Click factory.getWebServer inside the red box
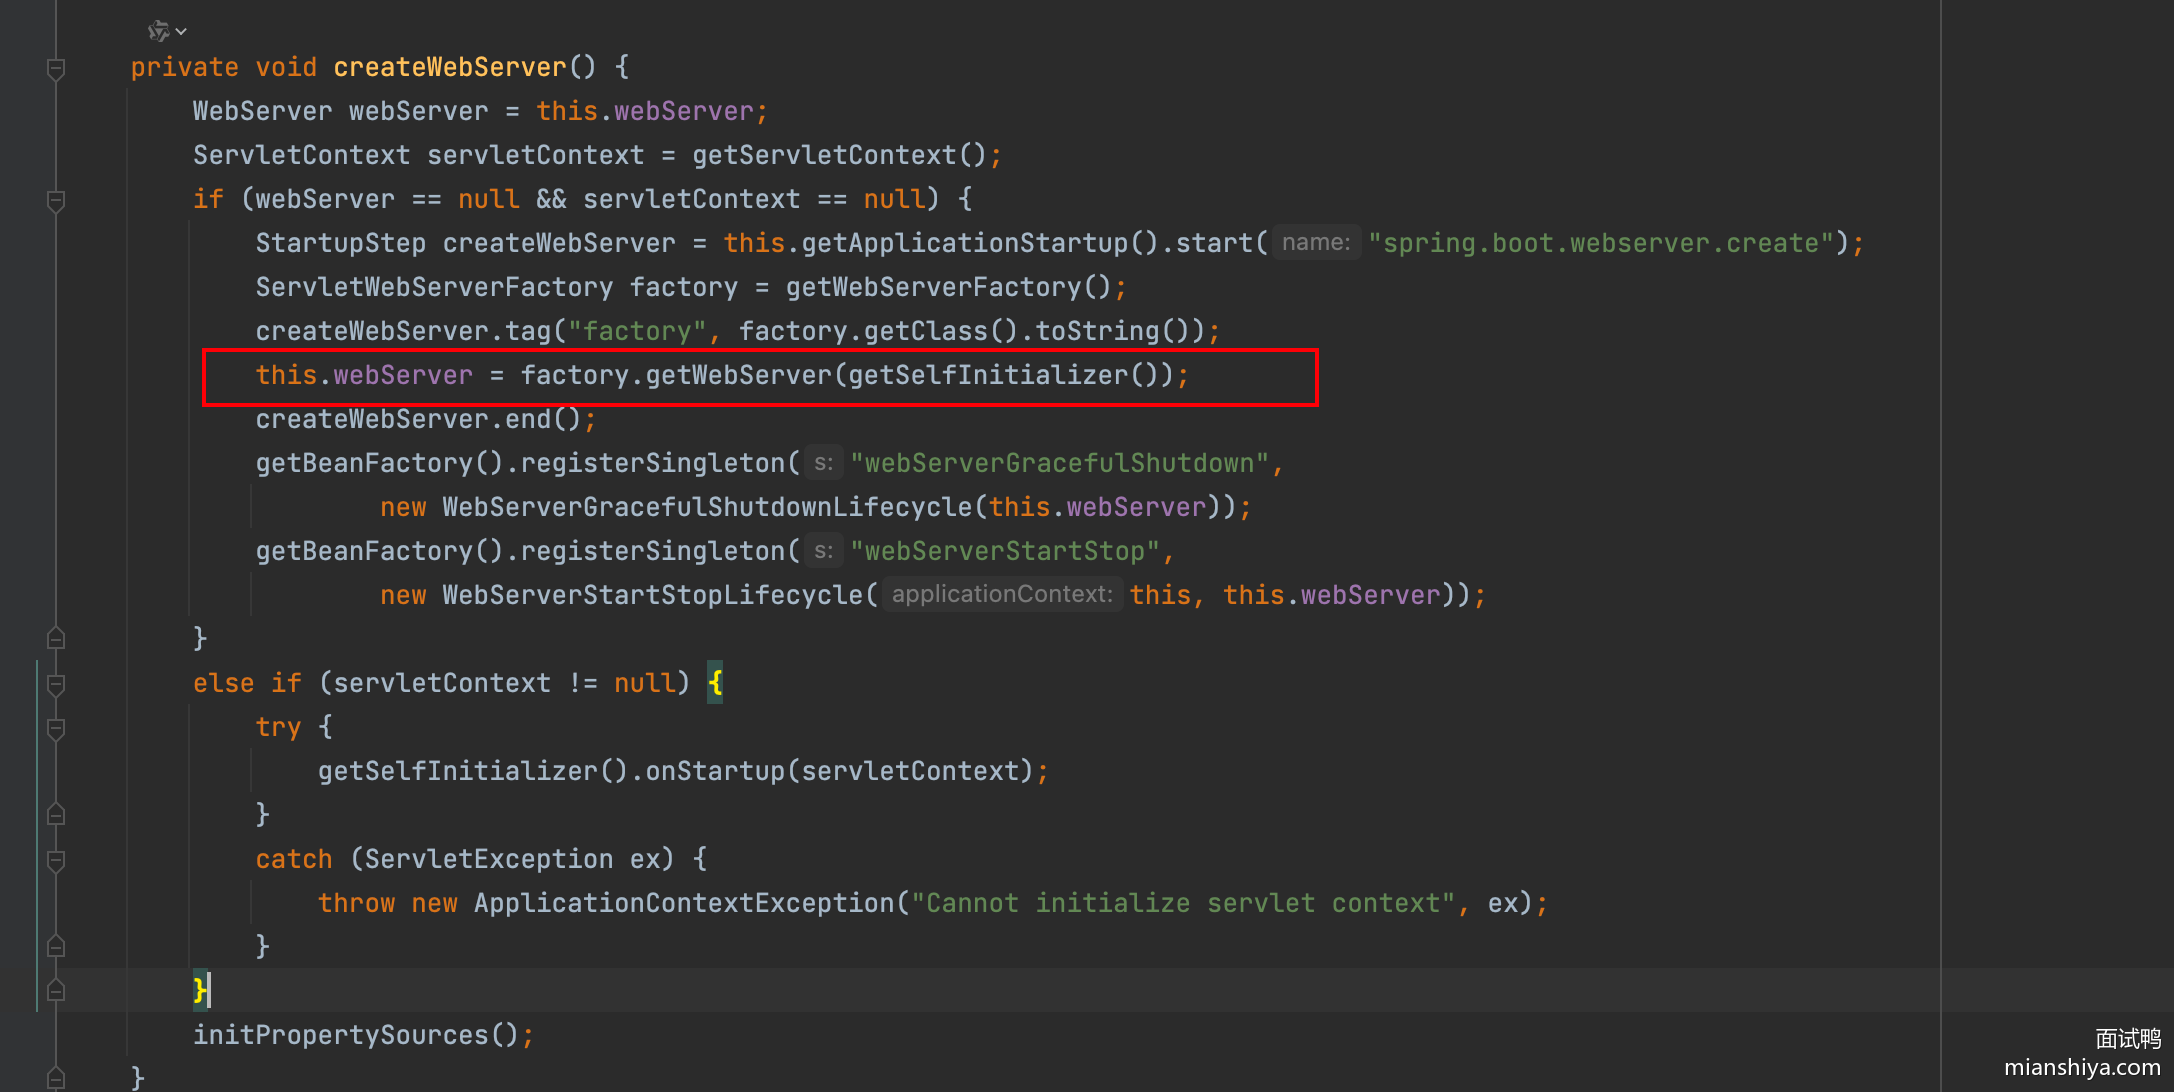Screen dimensions: 2174x1092 click(738, 375)
